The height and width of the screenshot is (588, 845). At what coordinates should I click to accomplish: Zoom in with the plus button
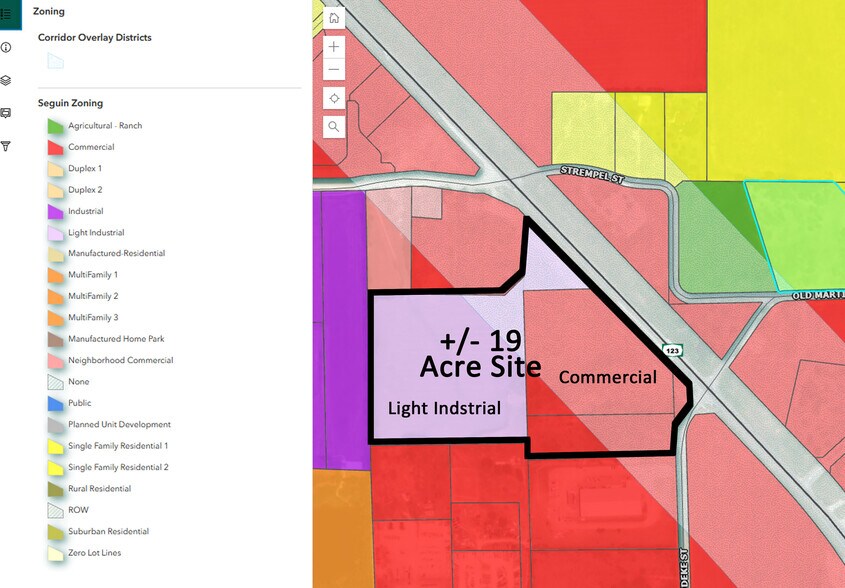(x=333, y=46)
